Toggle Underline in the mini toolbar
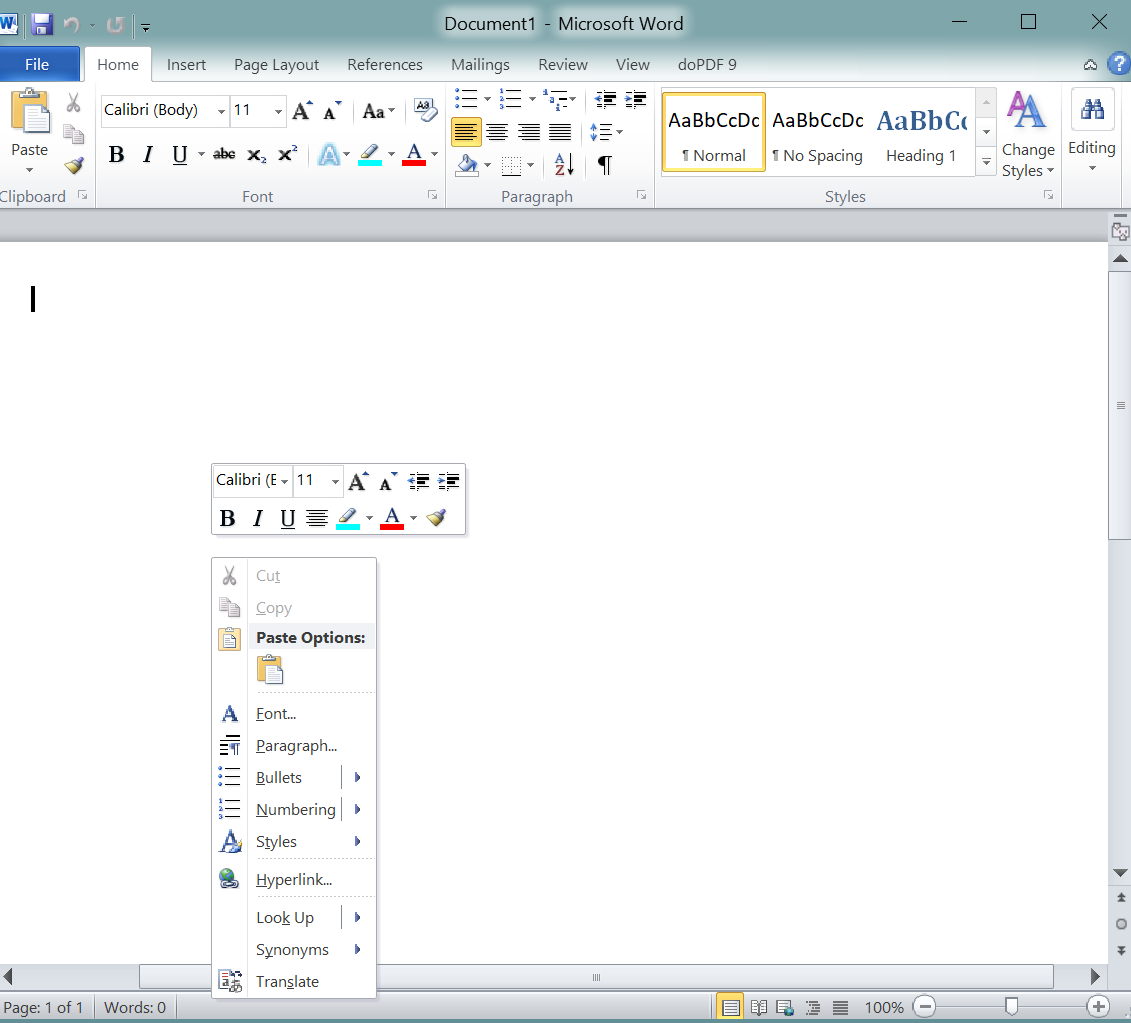Screen dimensions: 1131x1023 (x=287, y=518)
